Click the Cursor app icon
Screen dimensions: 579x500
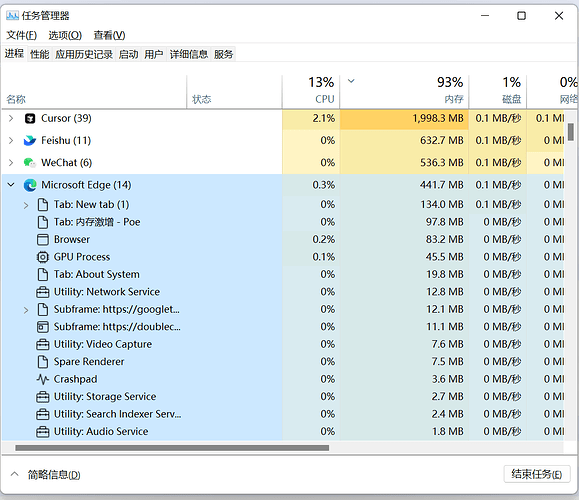click(30, 119)
